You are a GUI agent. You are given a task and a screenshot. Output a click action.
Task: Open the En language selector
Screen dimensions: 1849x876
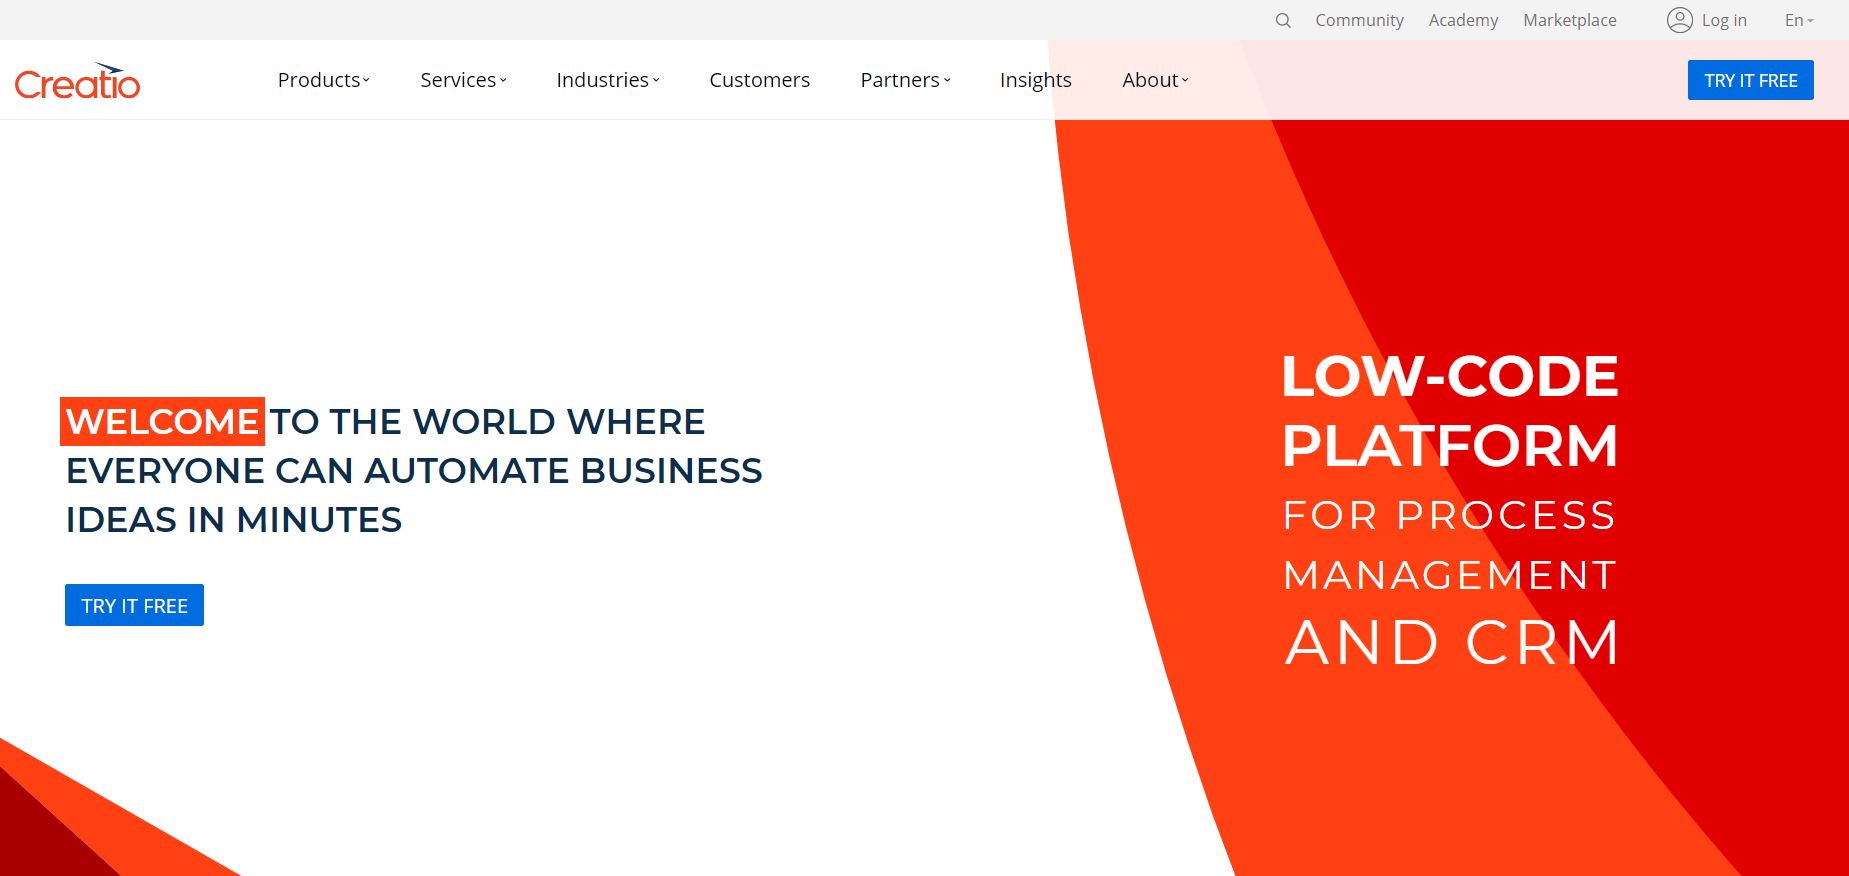[x=1798, y=20]
